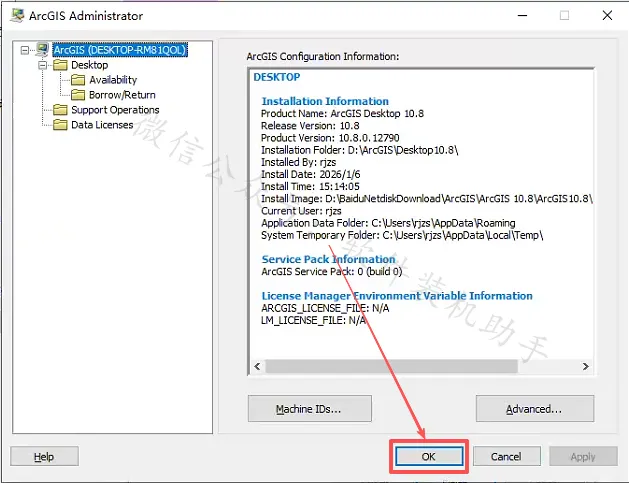Select ArcGIS (DESKTOP-RM81QOL) tree item

tap(120, 50)
